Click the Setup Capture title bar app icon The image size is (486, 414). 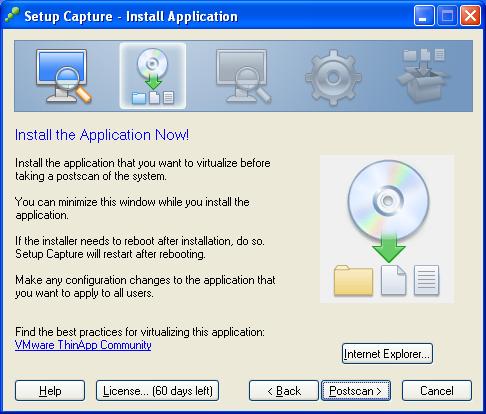coord(13,16)
